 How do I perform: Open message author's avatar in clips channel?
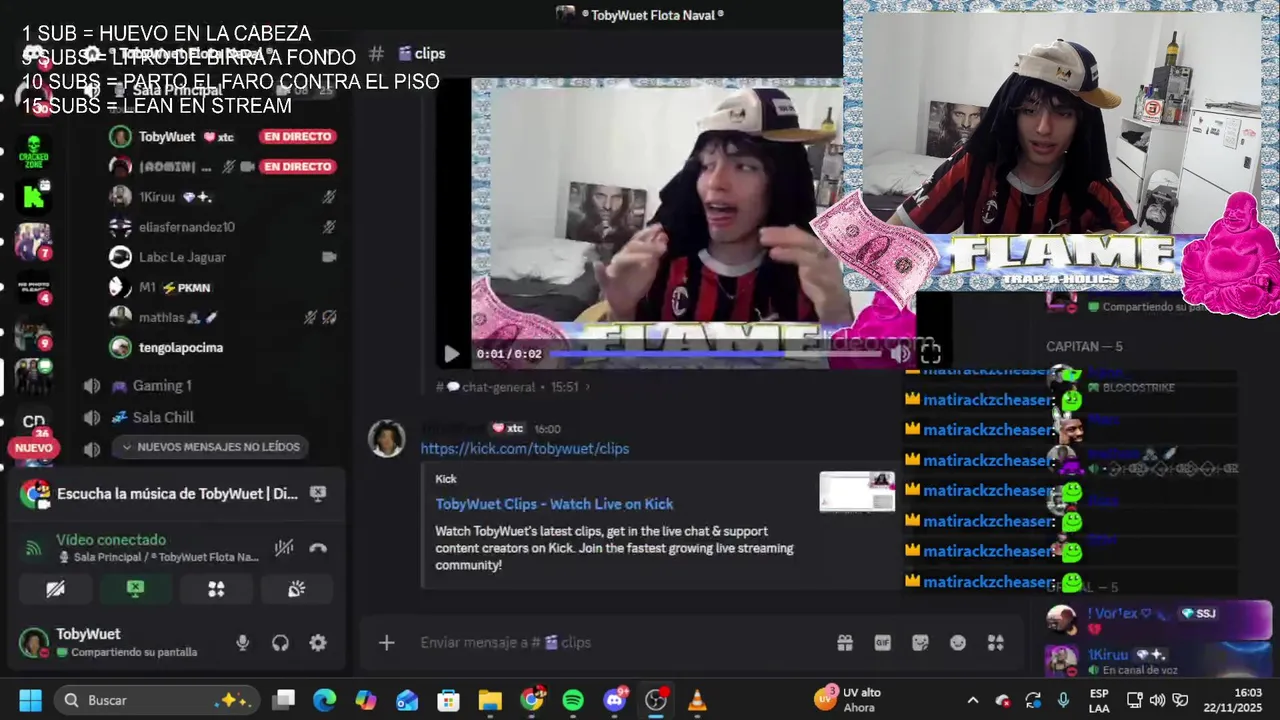coord(387,439)
